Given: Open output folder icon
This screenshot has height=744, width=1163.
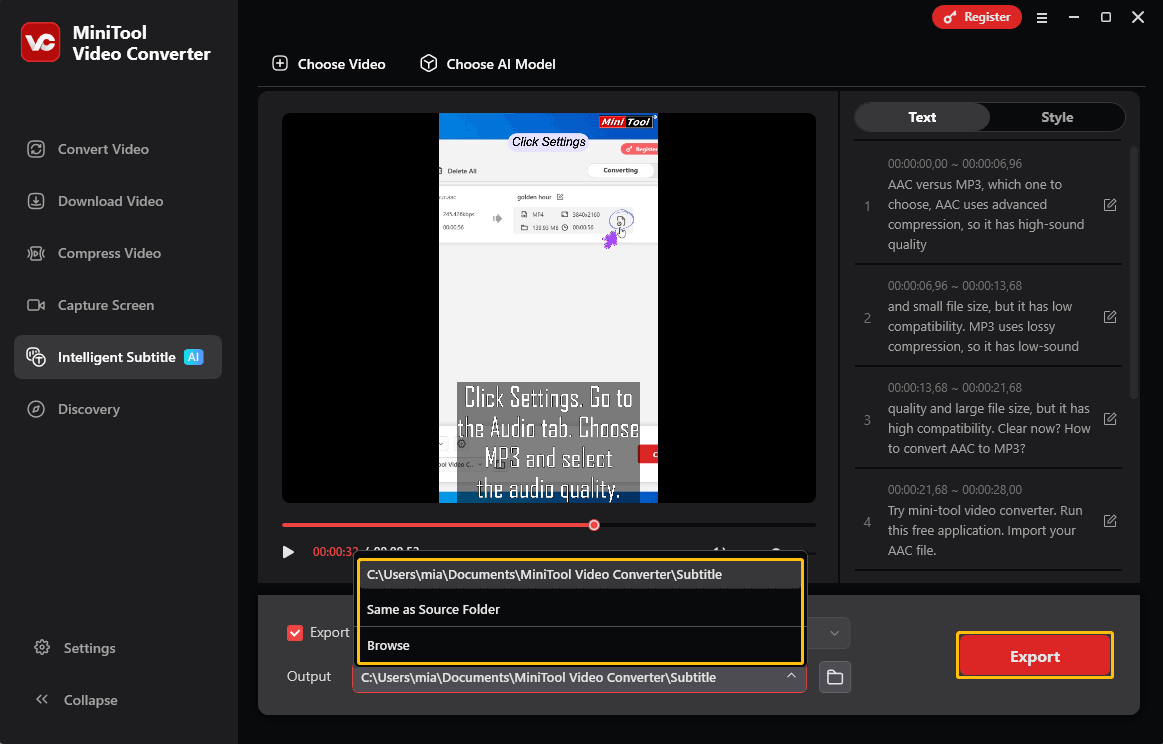Looking at the screenshot, I should pos(834,676).
